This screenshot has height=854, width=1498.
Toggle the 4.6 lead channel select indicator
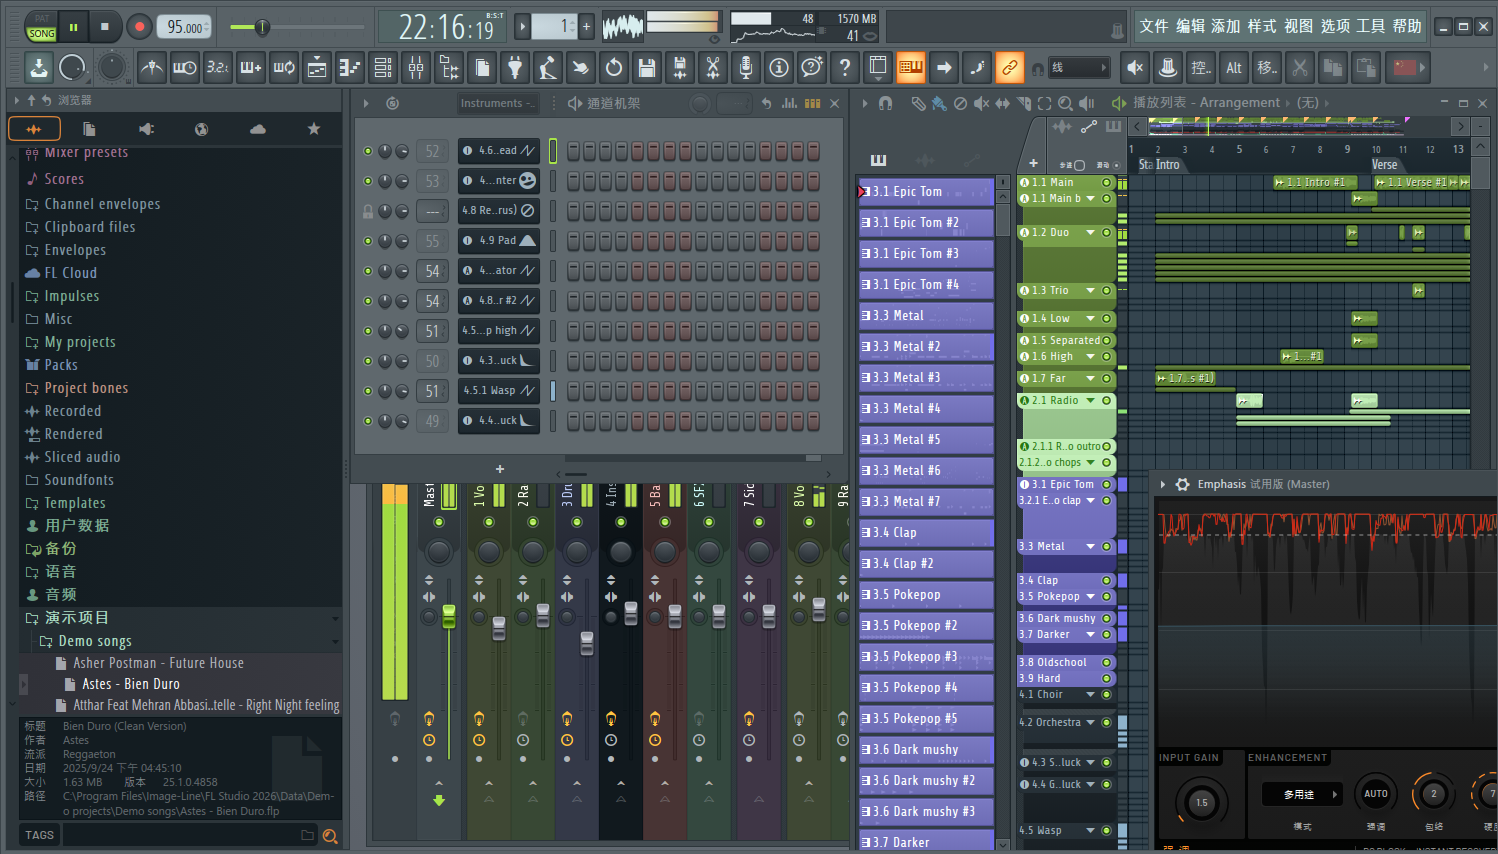(x=553, y=151)
